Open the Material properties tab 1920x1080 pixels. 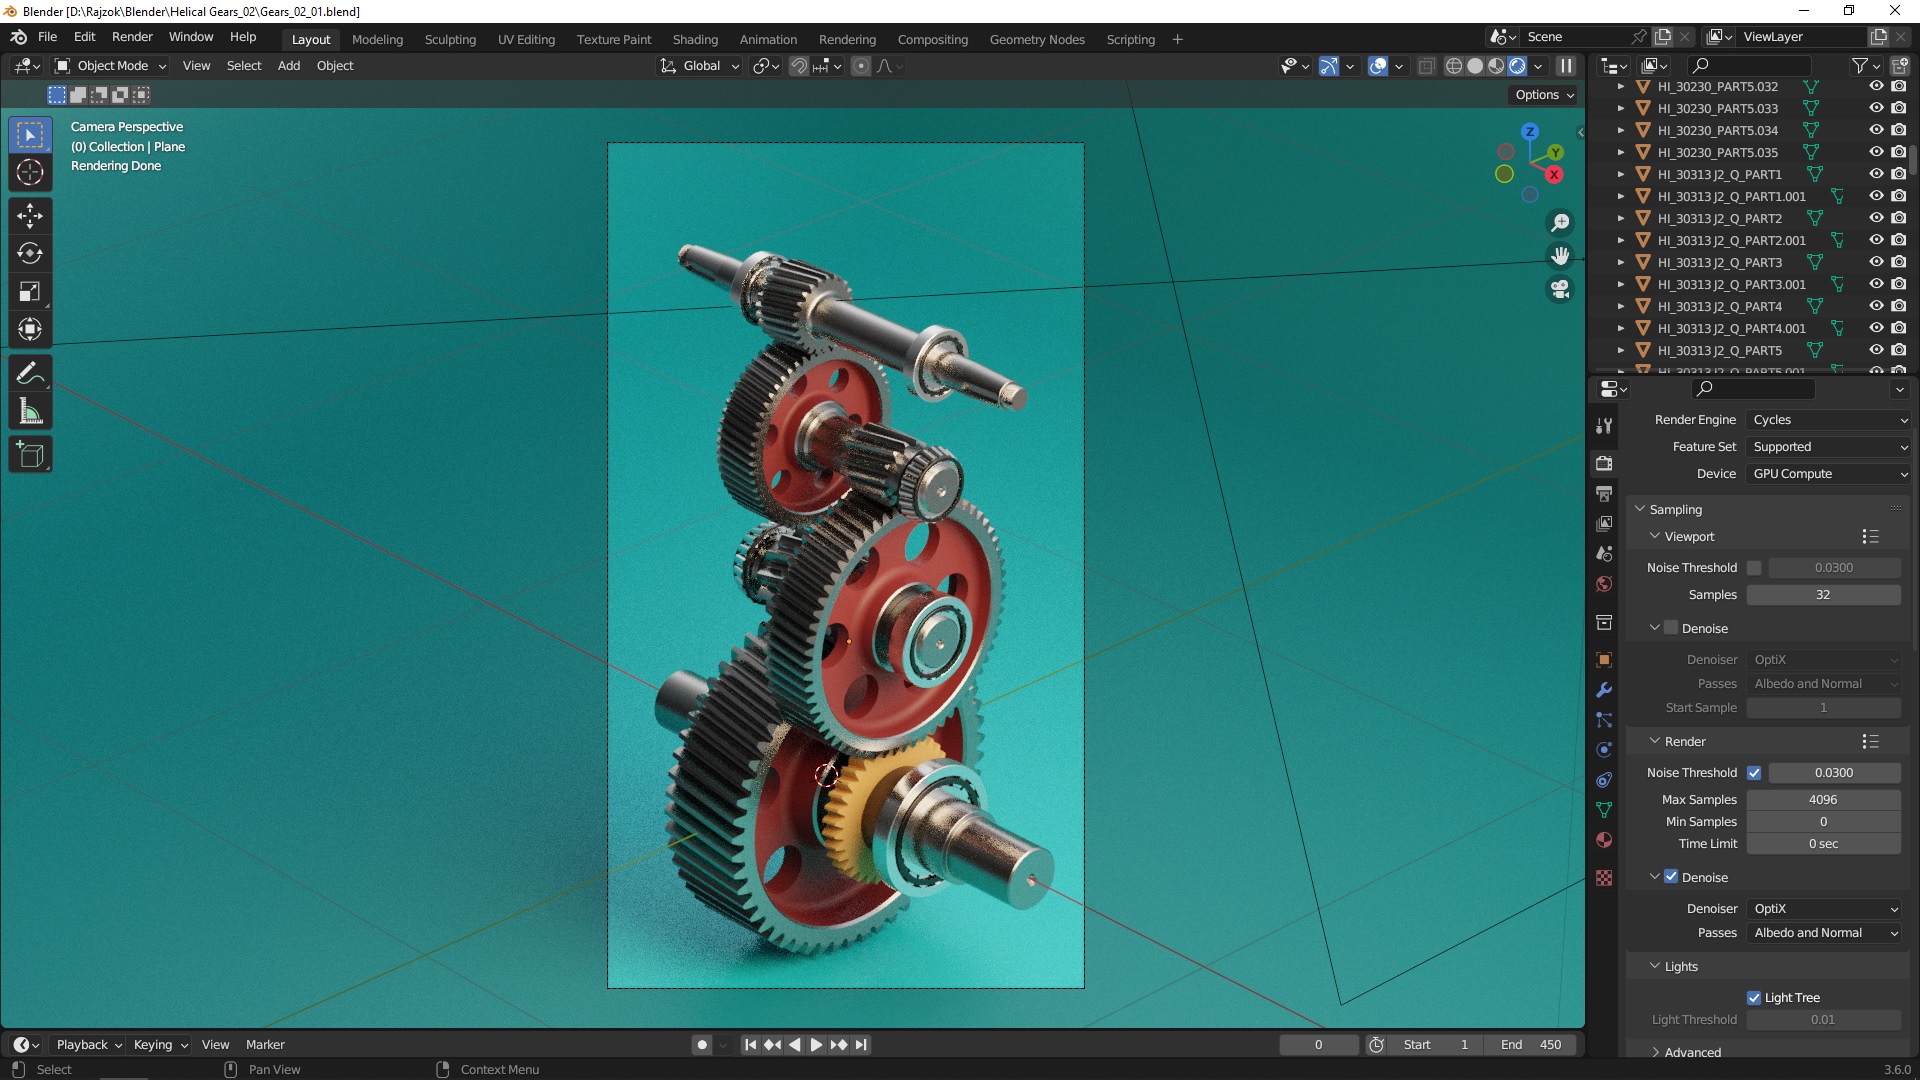click(x=1604, y=840)
